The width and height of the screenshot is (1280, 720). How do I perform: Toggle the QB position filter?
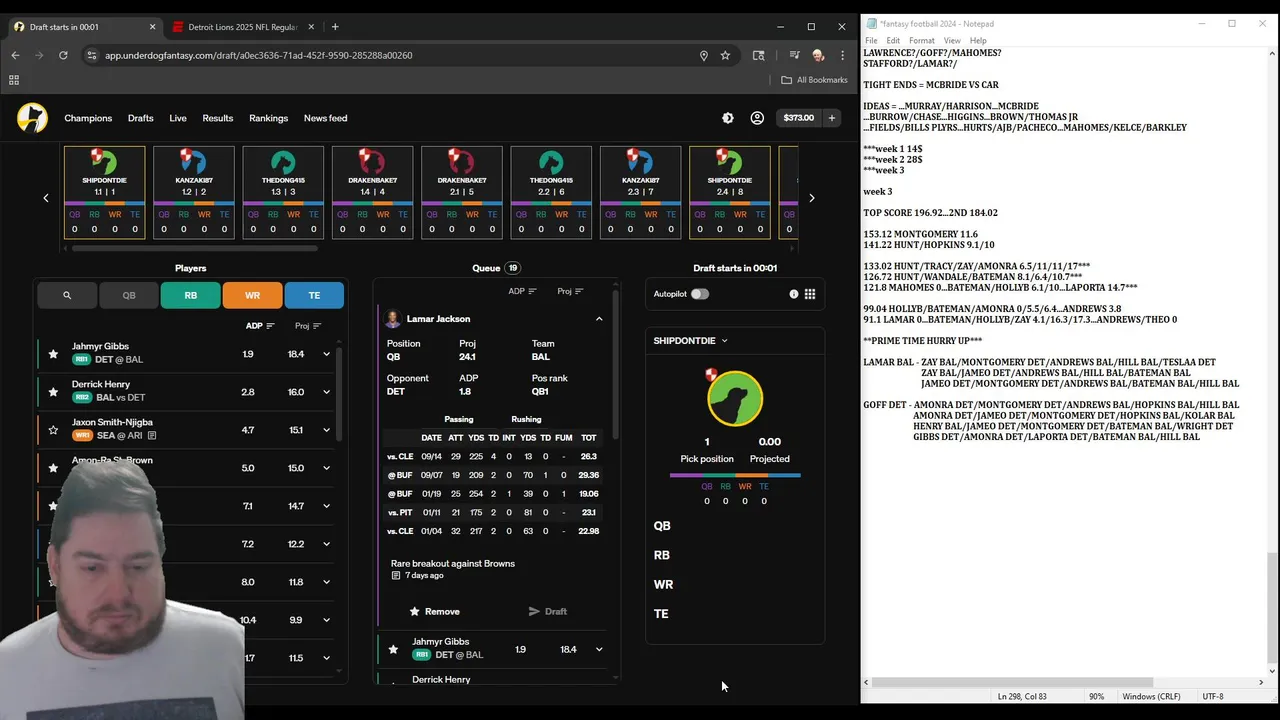[129, 295]
